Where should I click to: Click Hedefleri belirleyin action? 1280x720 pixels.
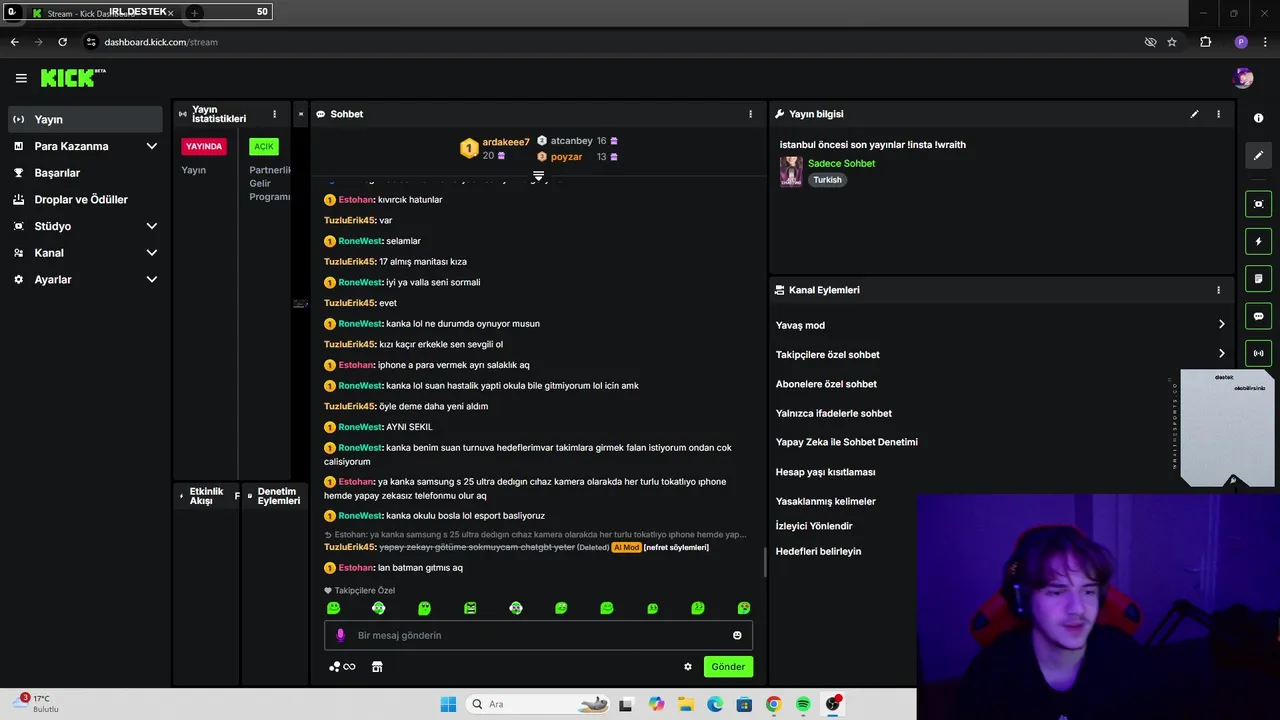coord(818,551)
